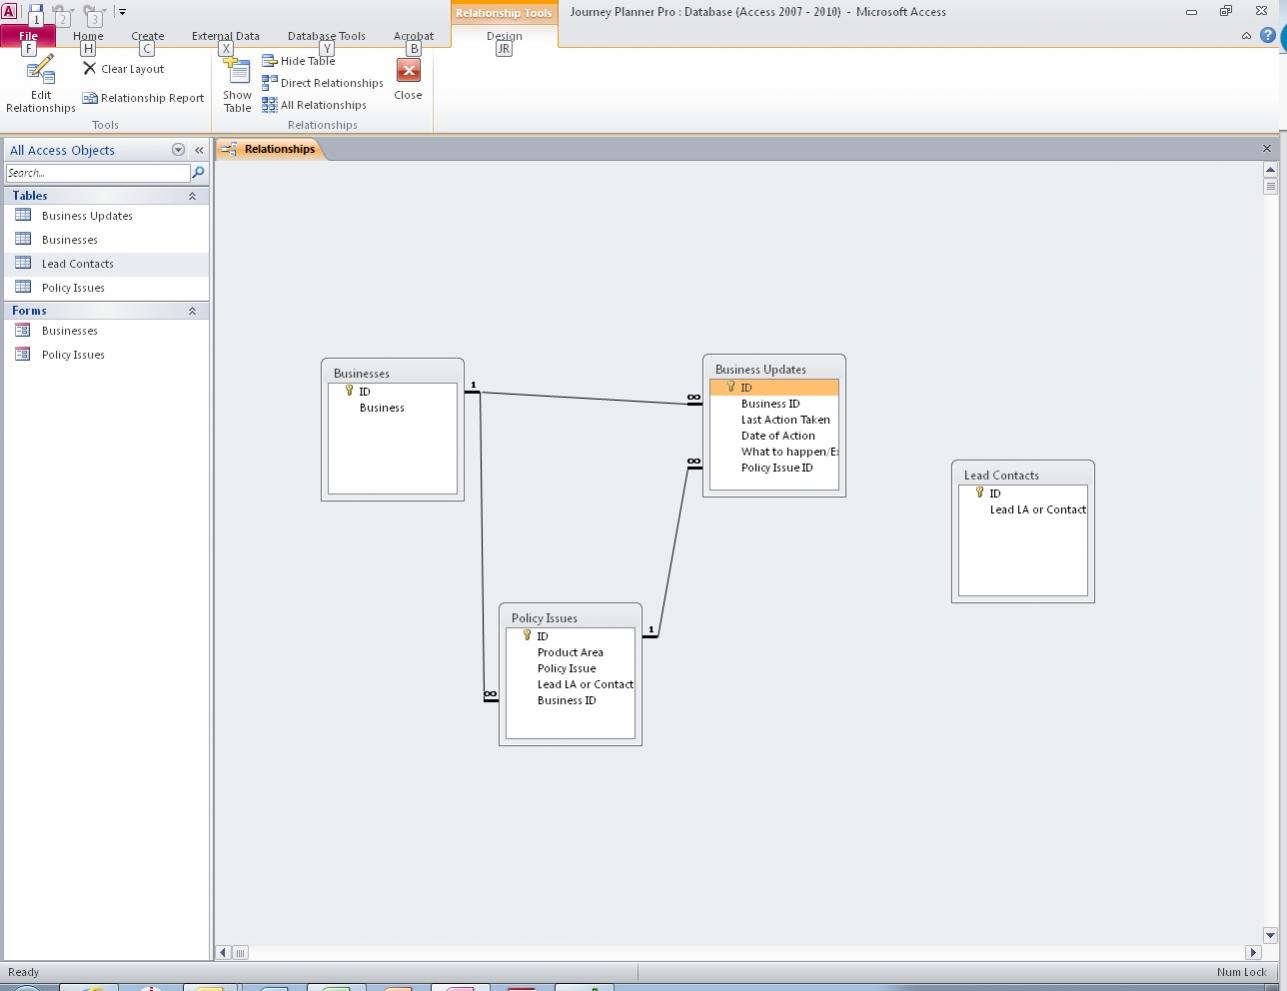Click the navigation pane Search box

[x=97, y=173]
